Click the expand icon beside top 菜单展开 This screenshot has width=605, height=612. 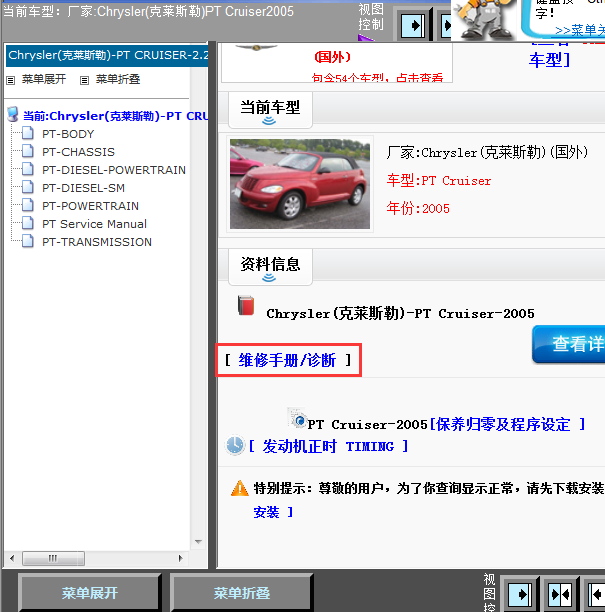[x=11, y=80]
